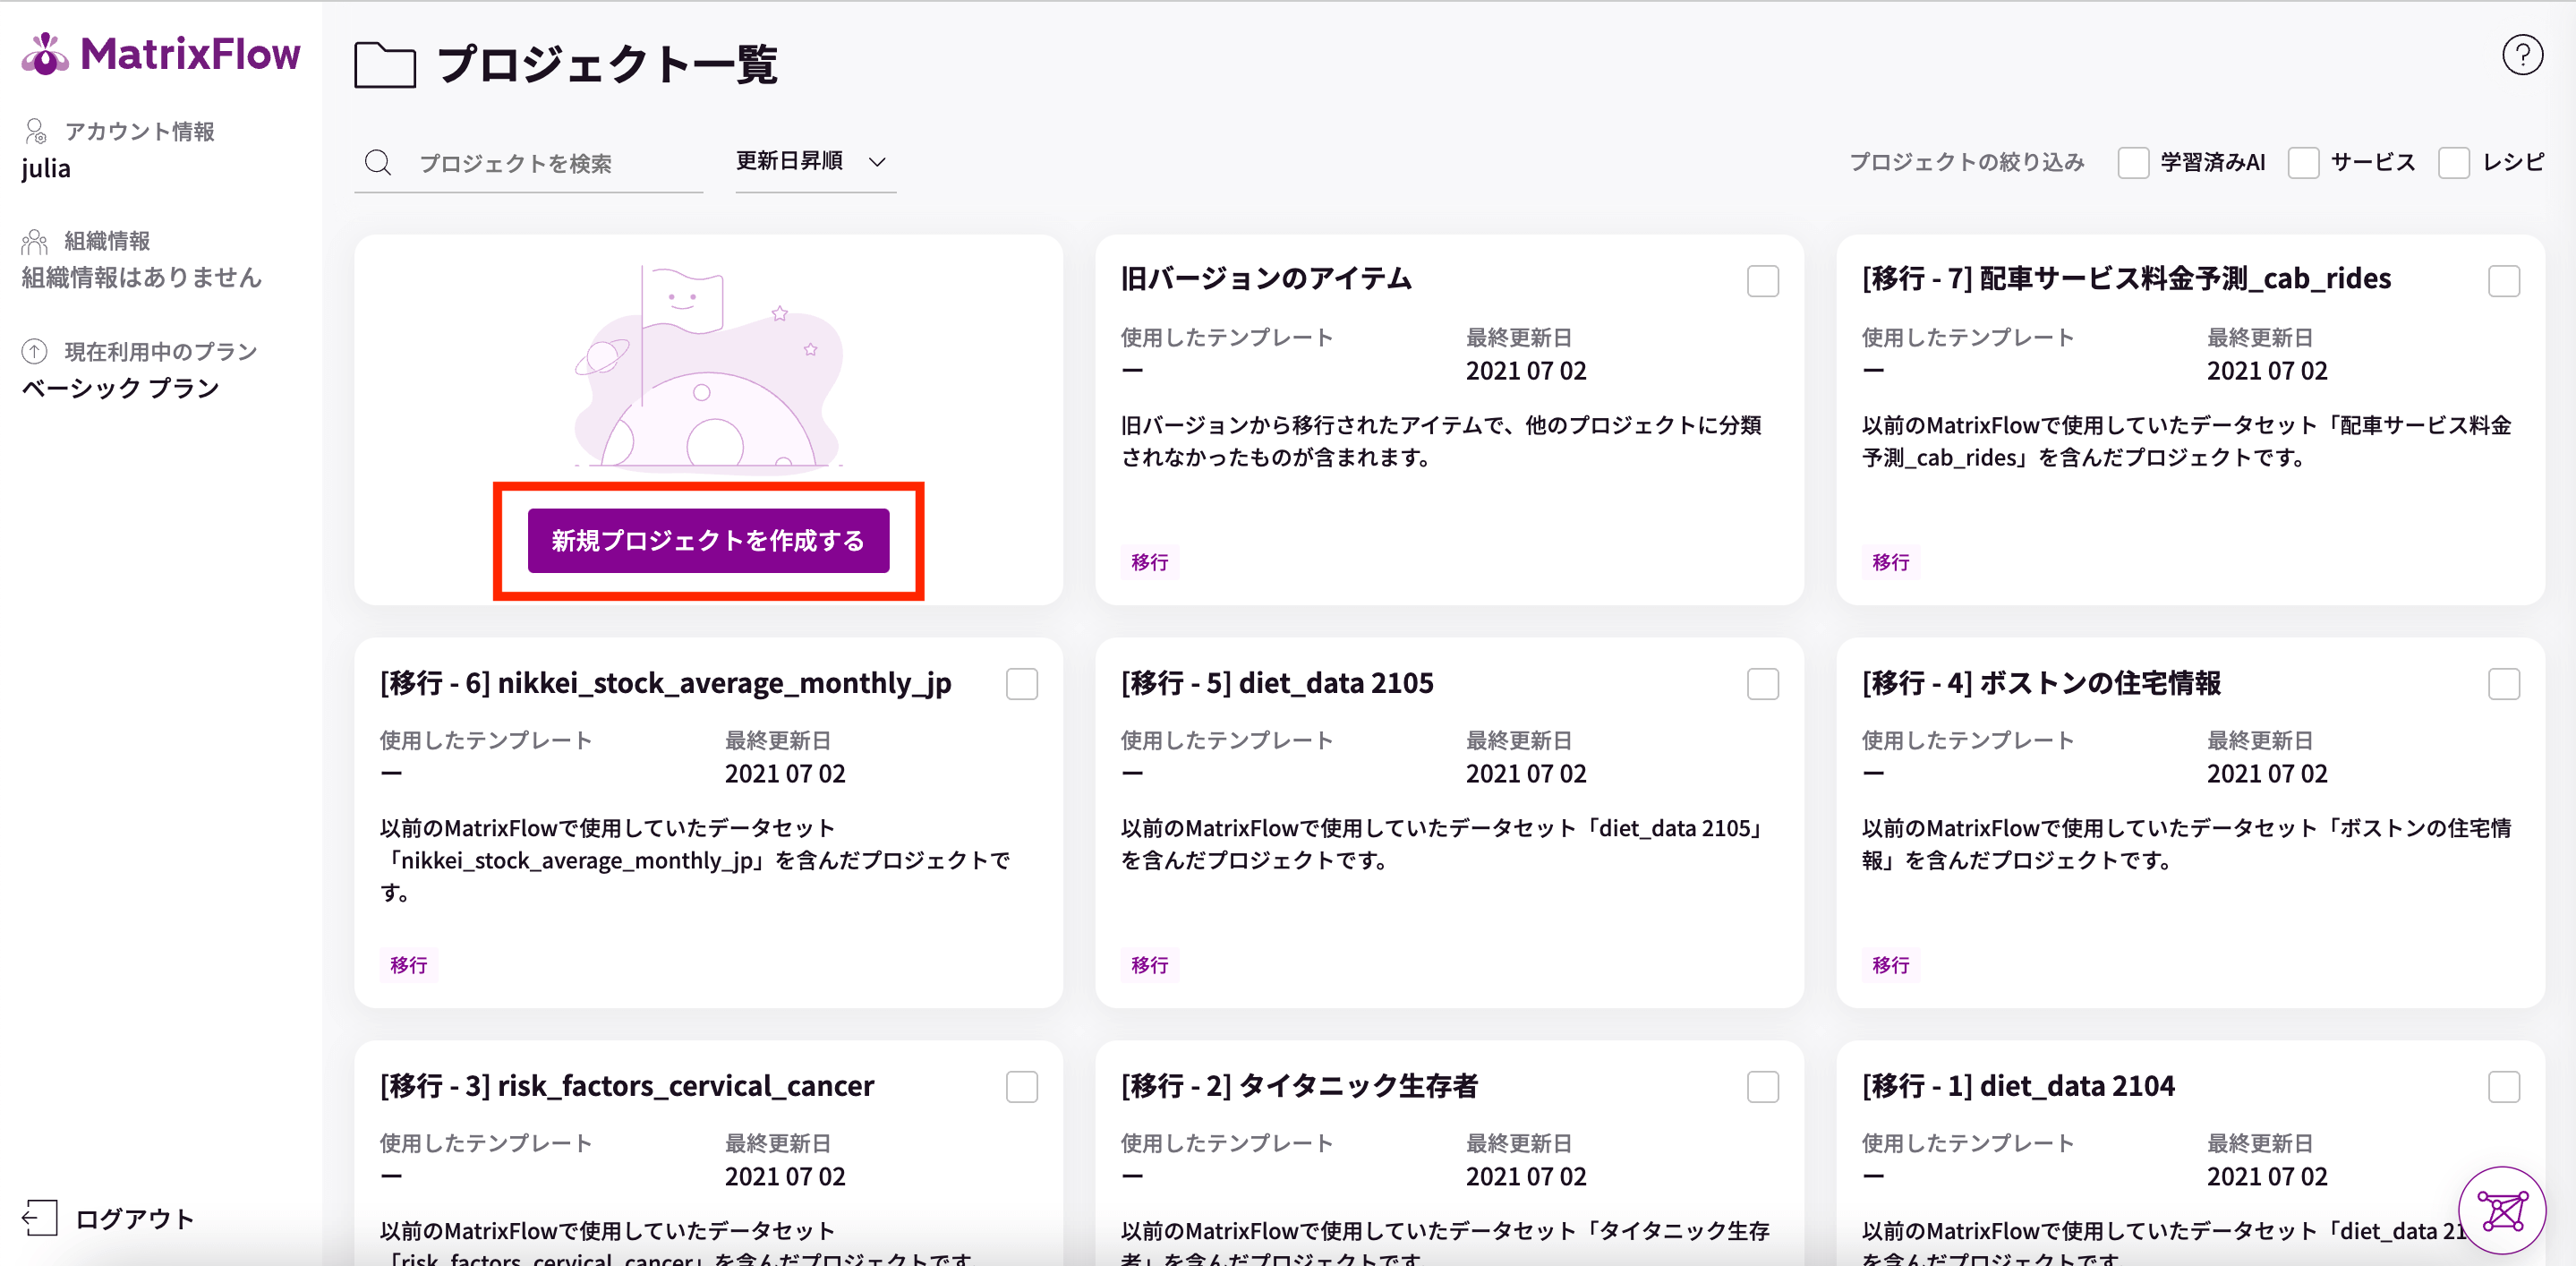This screenshot has height=1266, width=2576.
Task: Click the 旧バージョンのアイテム card description text
Action: coord(1441,441)
